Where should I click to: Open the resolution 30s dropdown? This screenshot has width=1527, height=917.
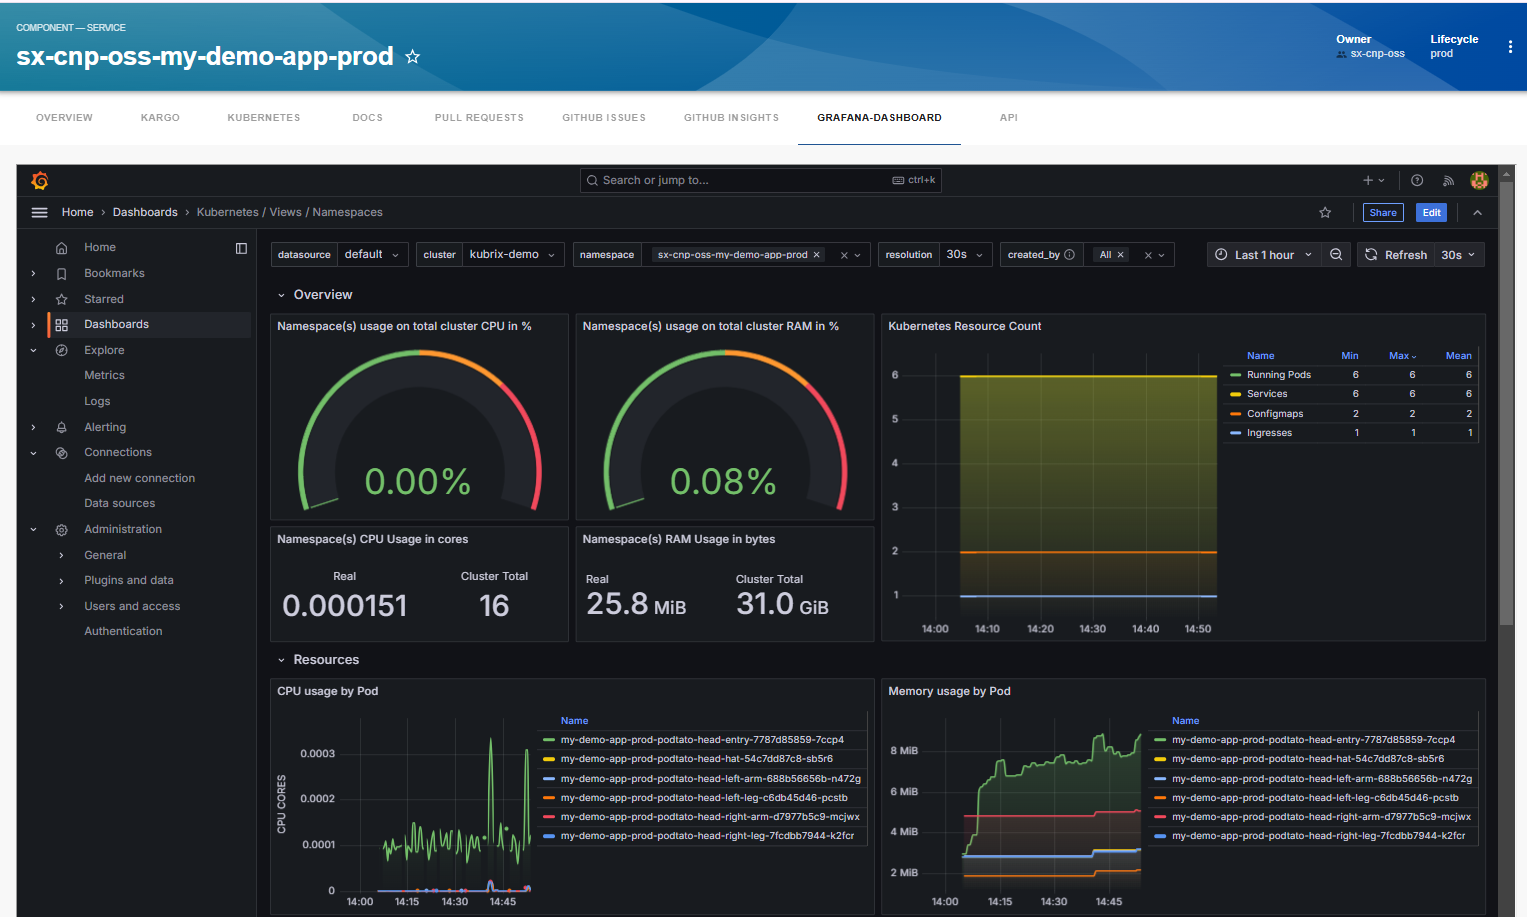965,255
